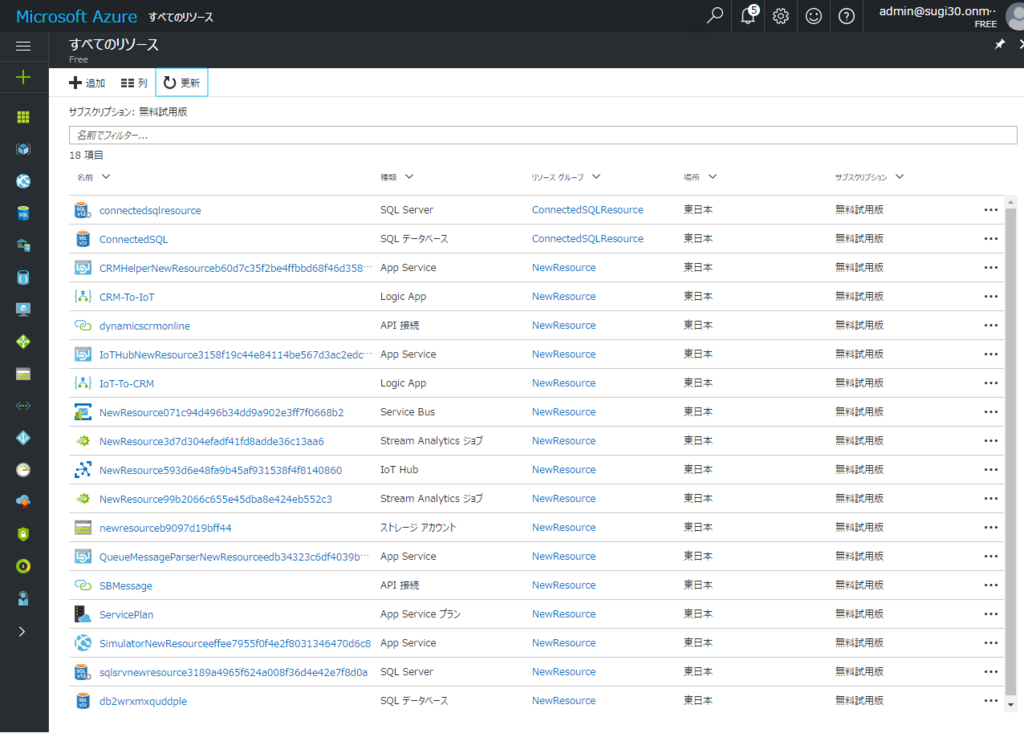Image resolution: width=1024 pixels, height=733 pixels.
Task: Click the Simulator App Service globe icon
Action: point(83,643)
